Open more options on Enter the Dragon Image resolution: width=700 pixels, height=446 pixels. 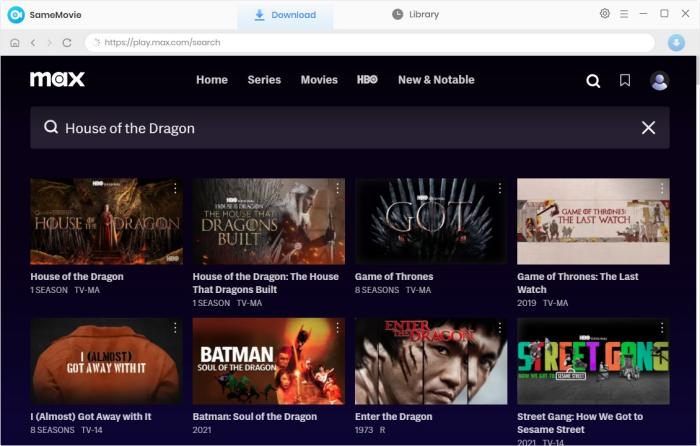coord(499,328)
